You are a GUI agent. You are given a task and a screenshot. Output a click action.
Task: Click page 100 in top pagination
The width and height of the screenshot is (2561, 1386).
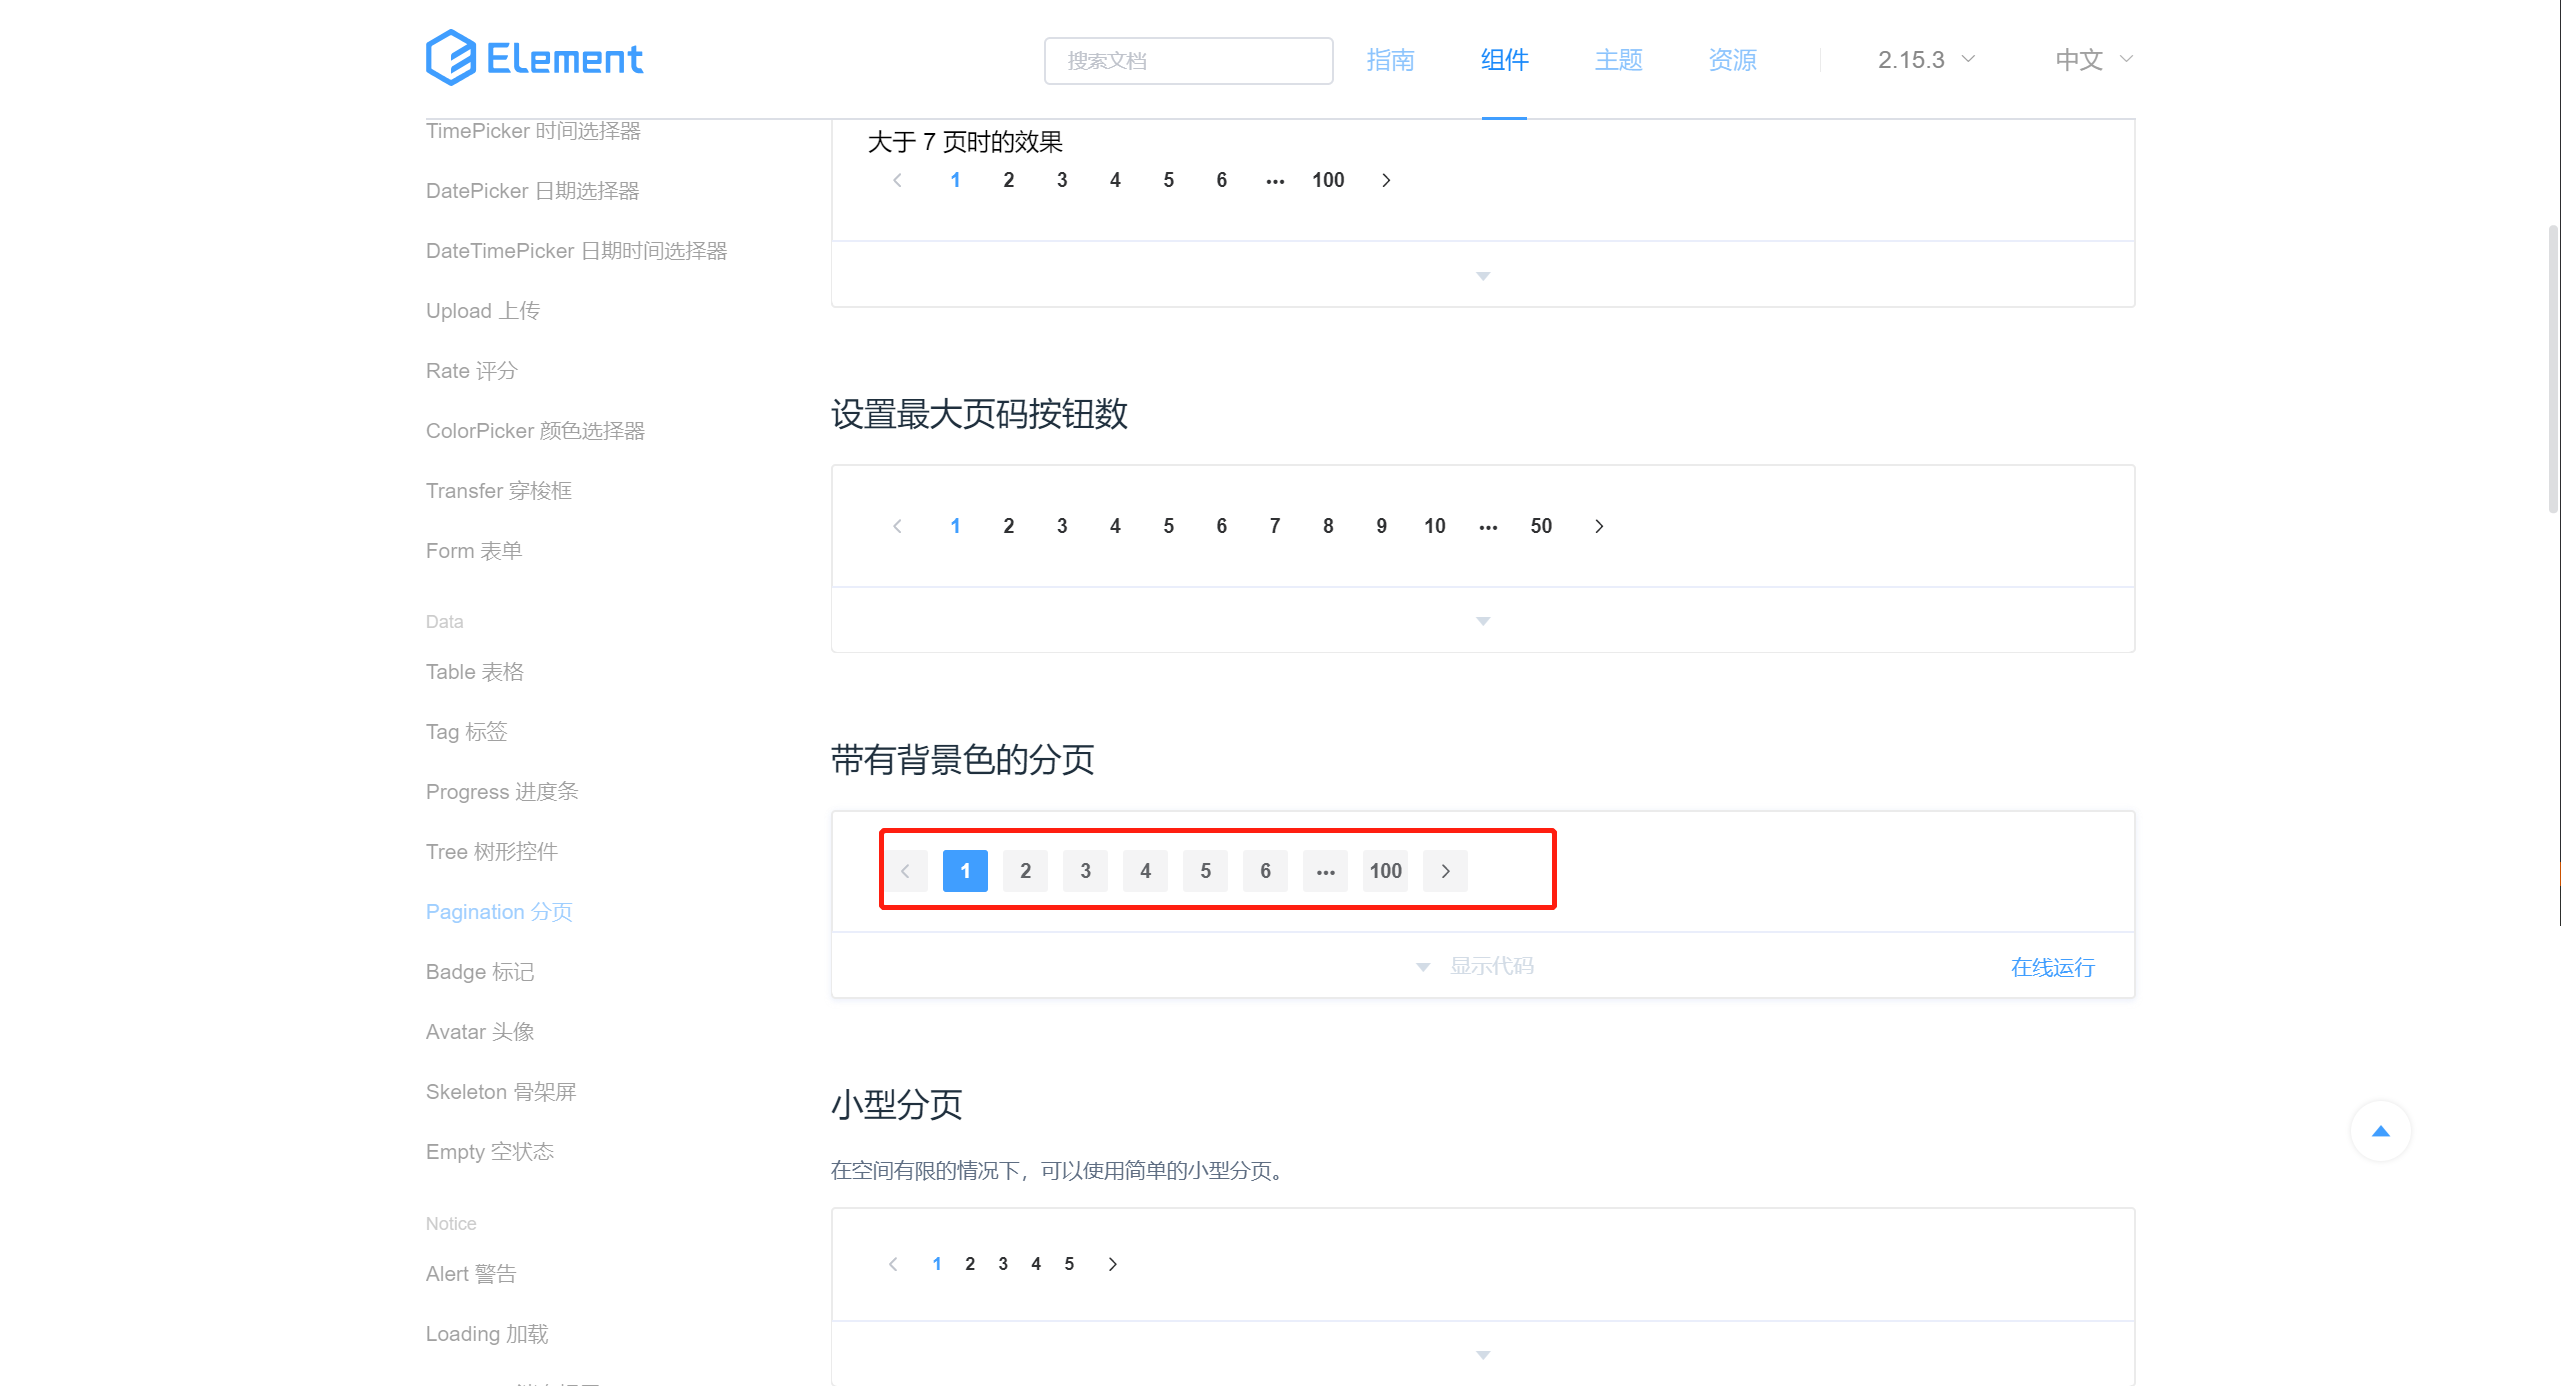pos(1328,180)
